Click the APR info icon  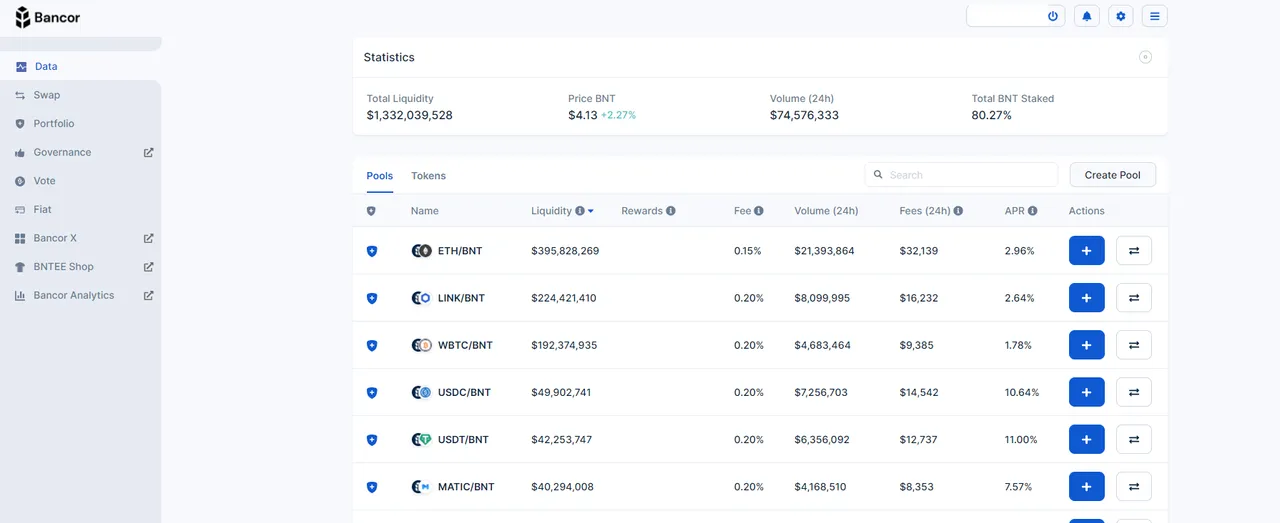tap(1033, 211)
